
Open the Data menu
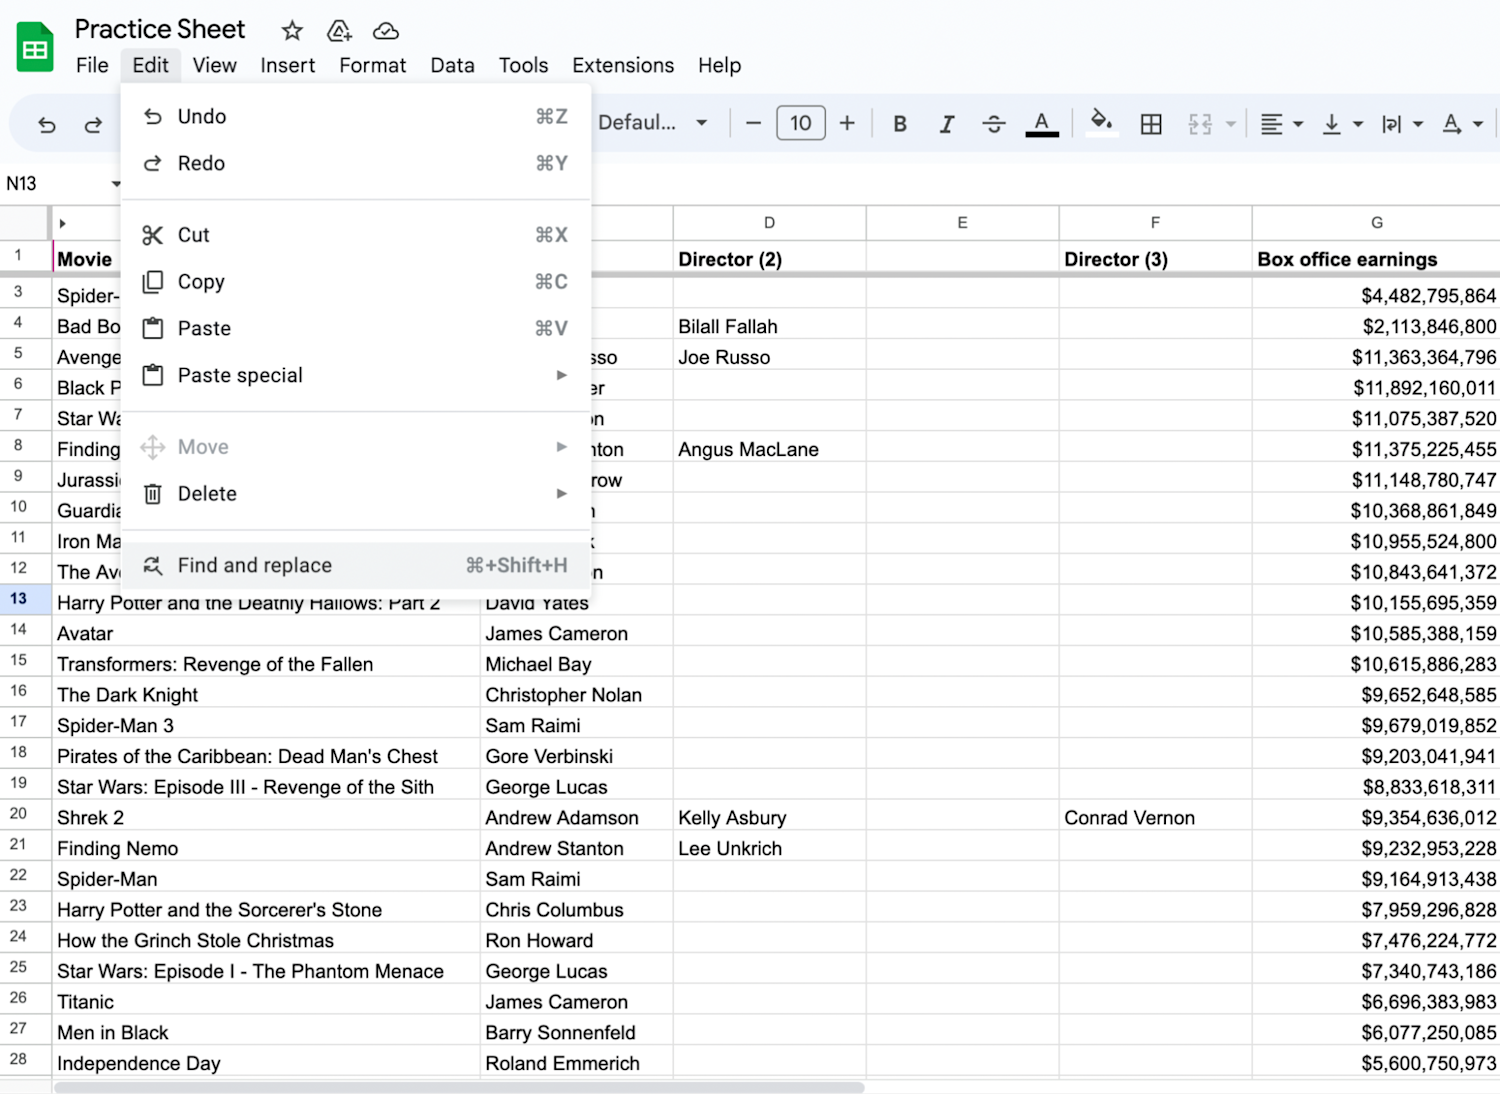[x=452, y=65]
